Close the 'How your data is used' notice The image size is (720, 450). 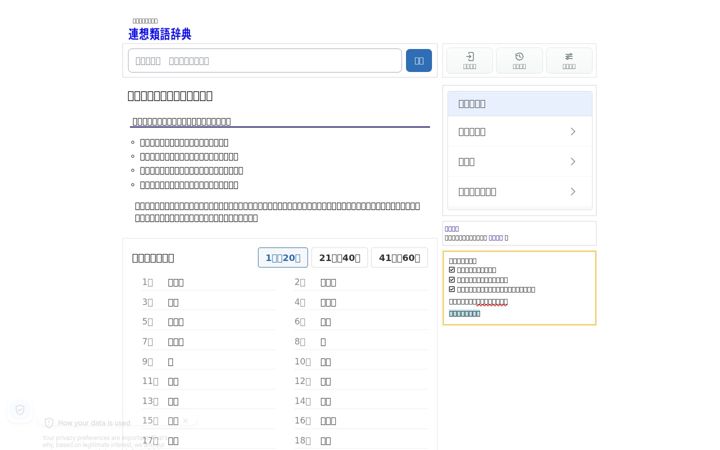pos(186,421)
